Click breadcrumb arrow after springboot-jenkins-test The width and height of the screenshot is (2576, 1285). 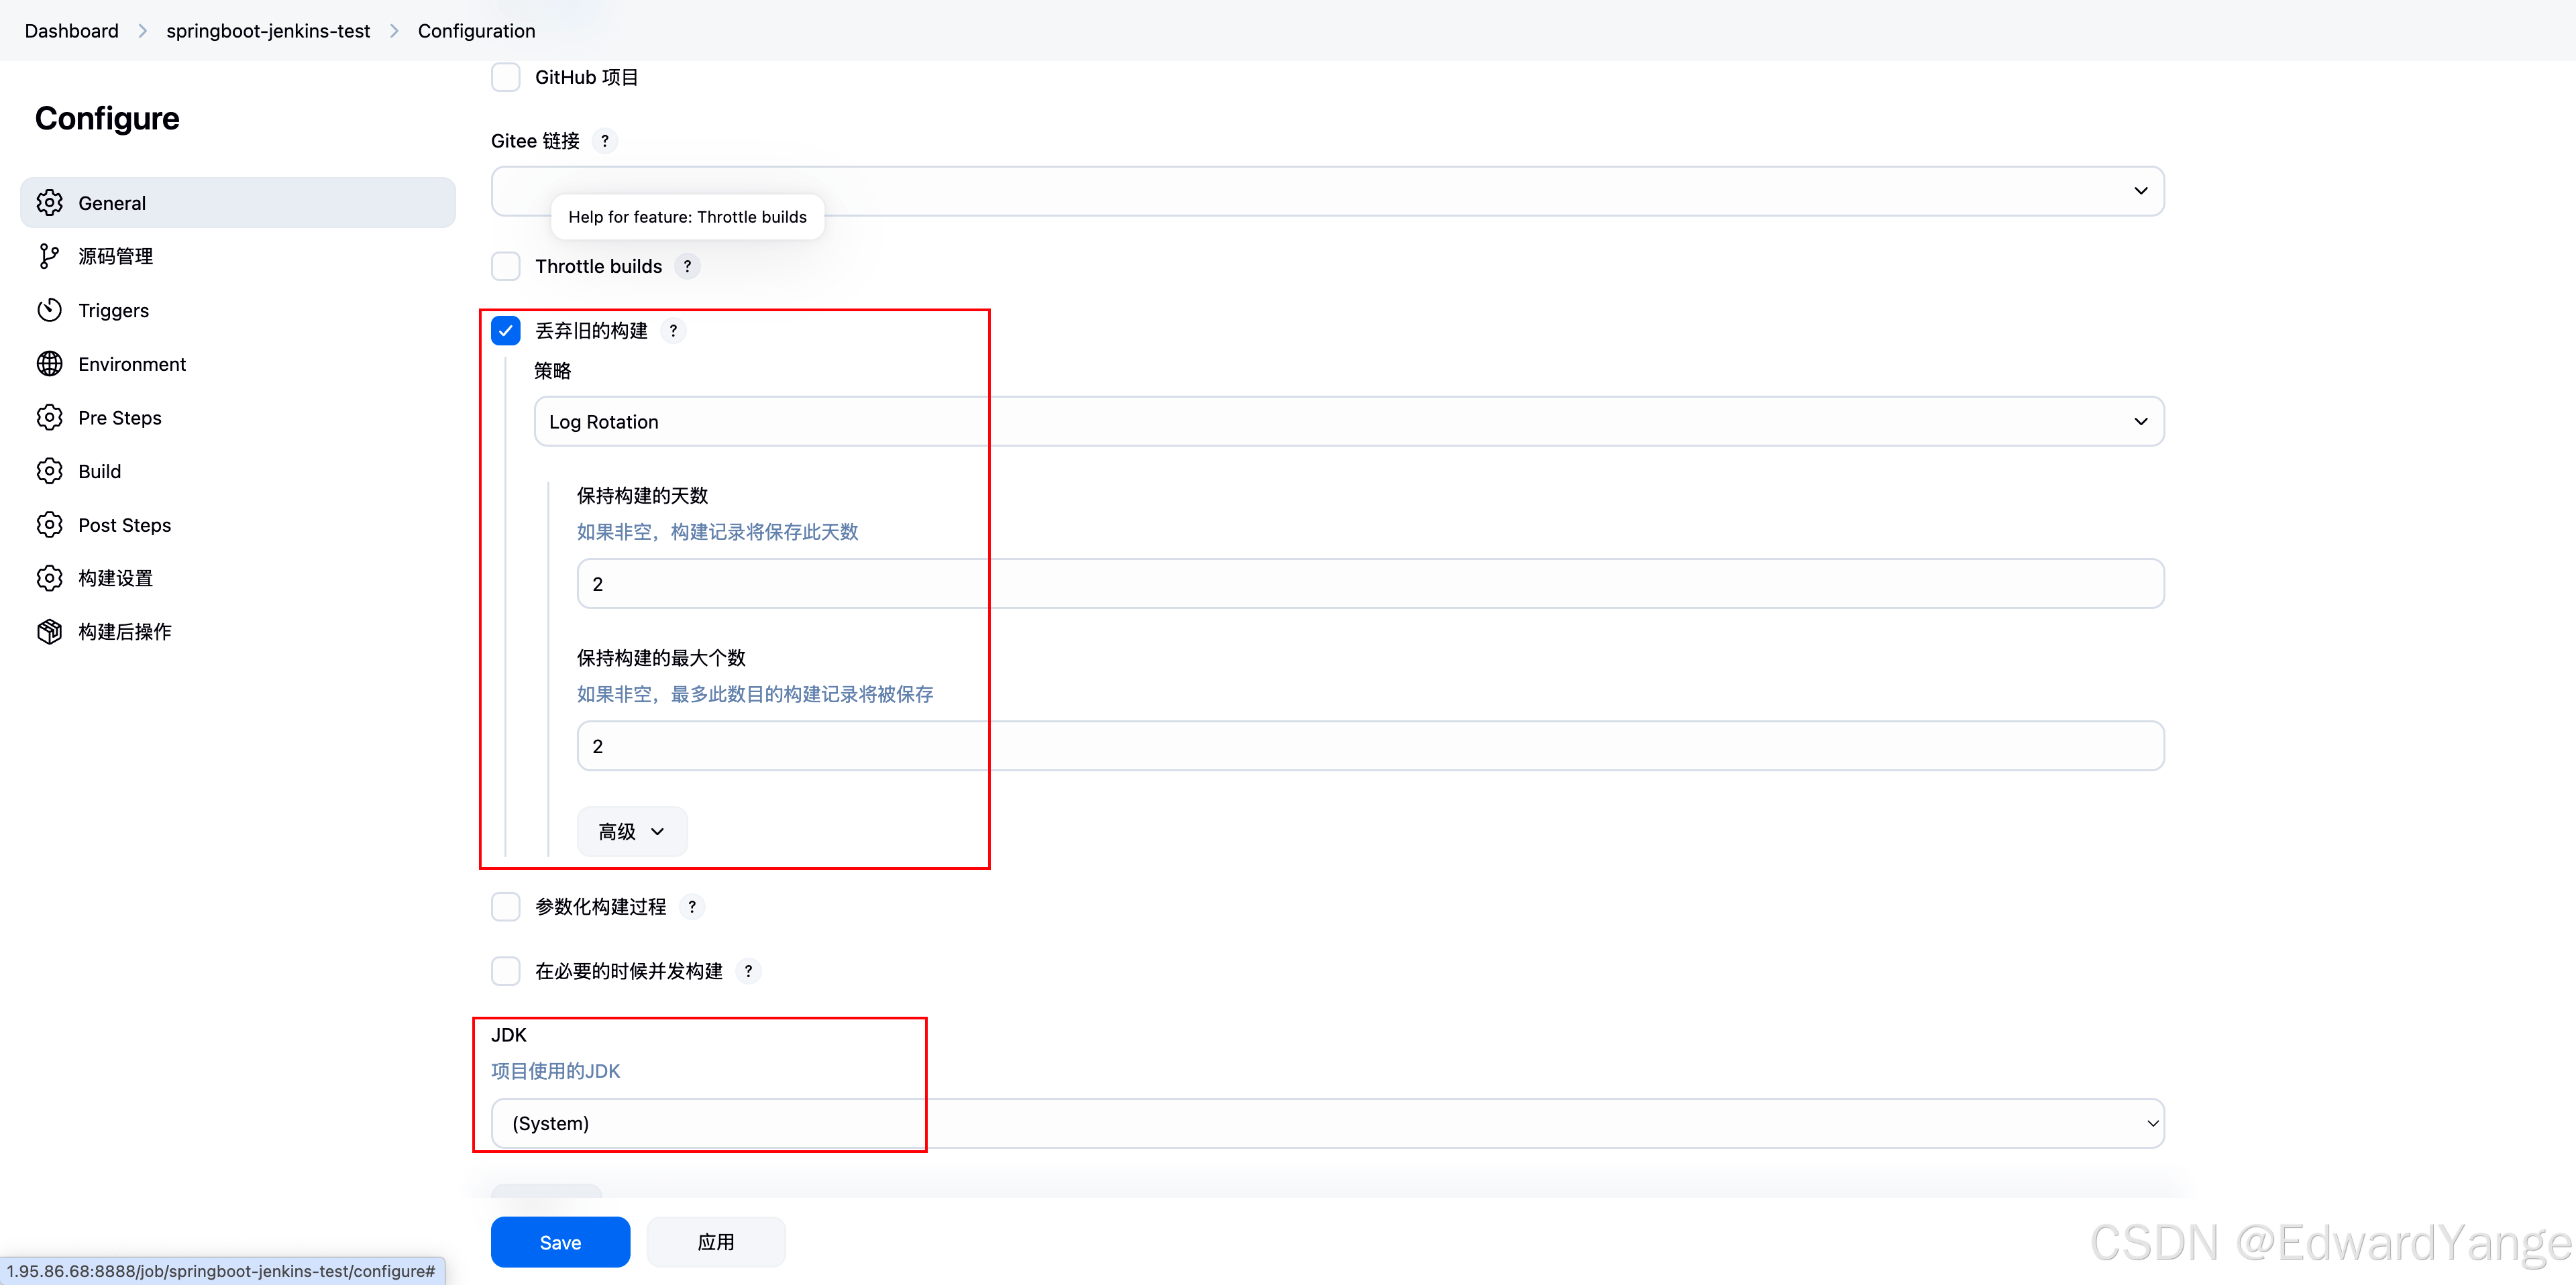pyautogui.click(x=394, y=31)
